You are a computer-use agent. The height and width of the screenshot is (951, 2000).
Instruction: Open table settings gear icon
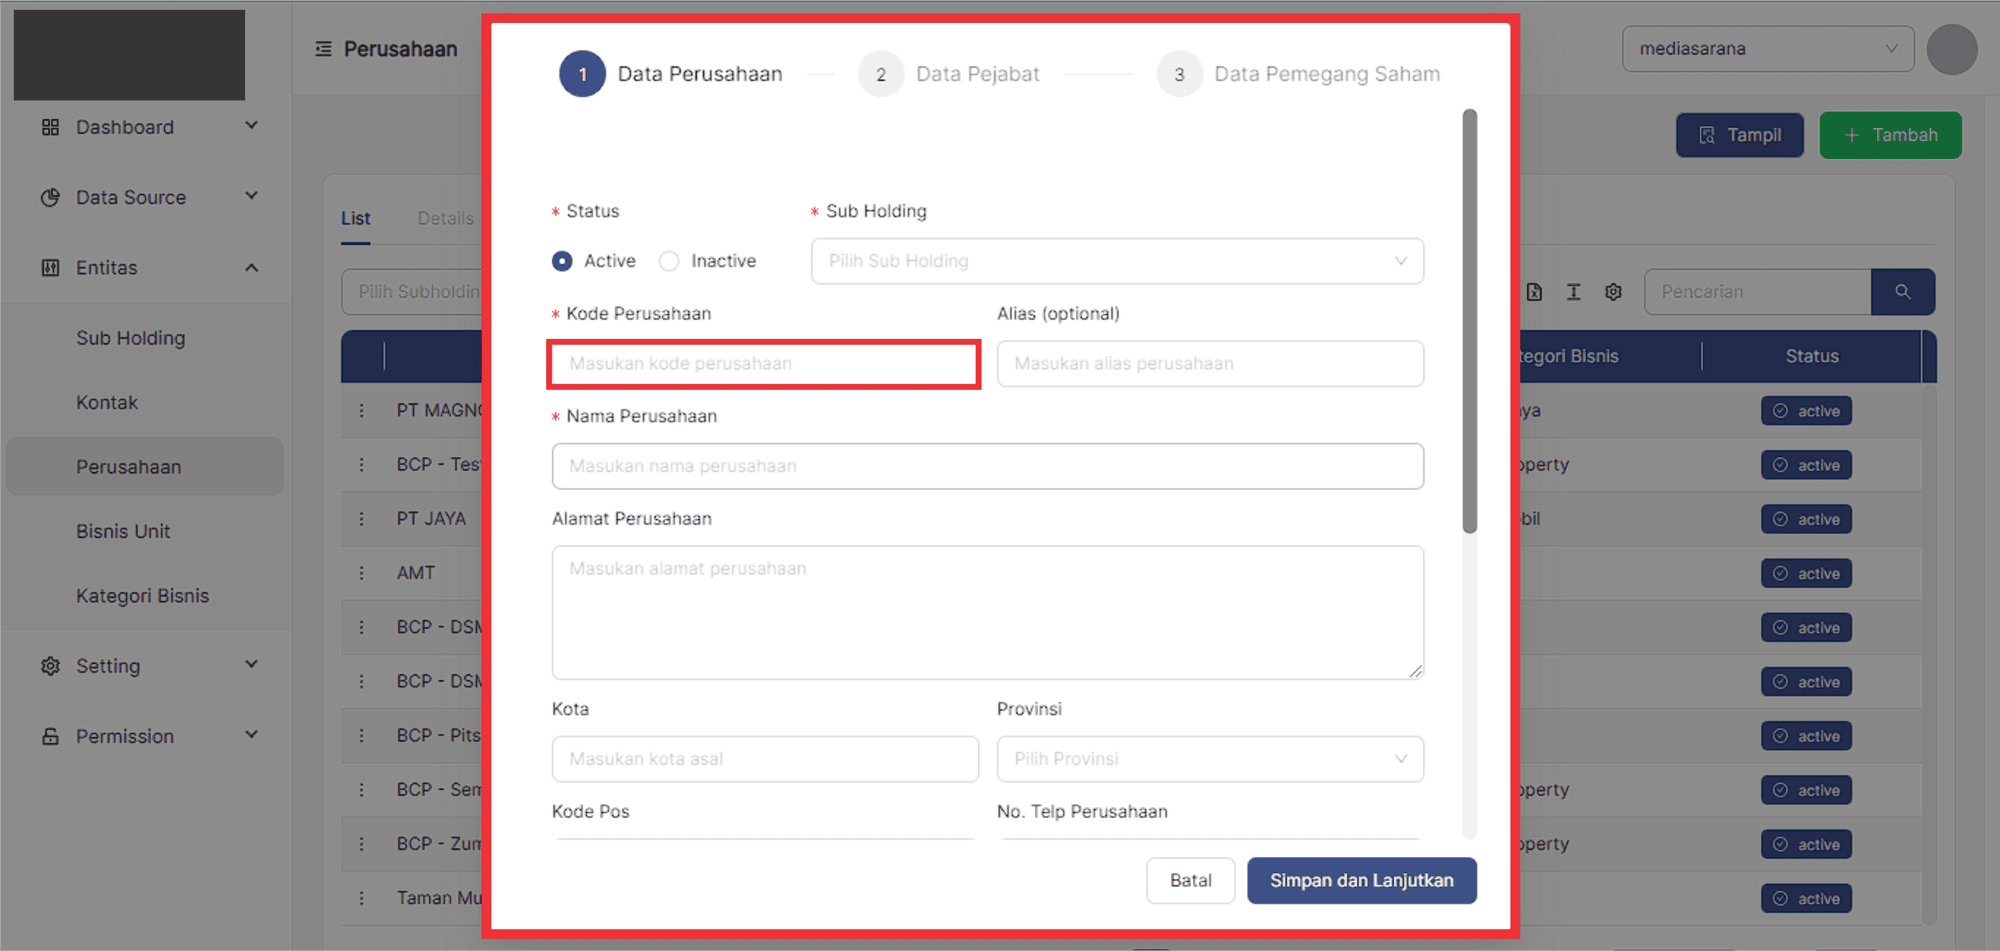click(1613, 292)
